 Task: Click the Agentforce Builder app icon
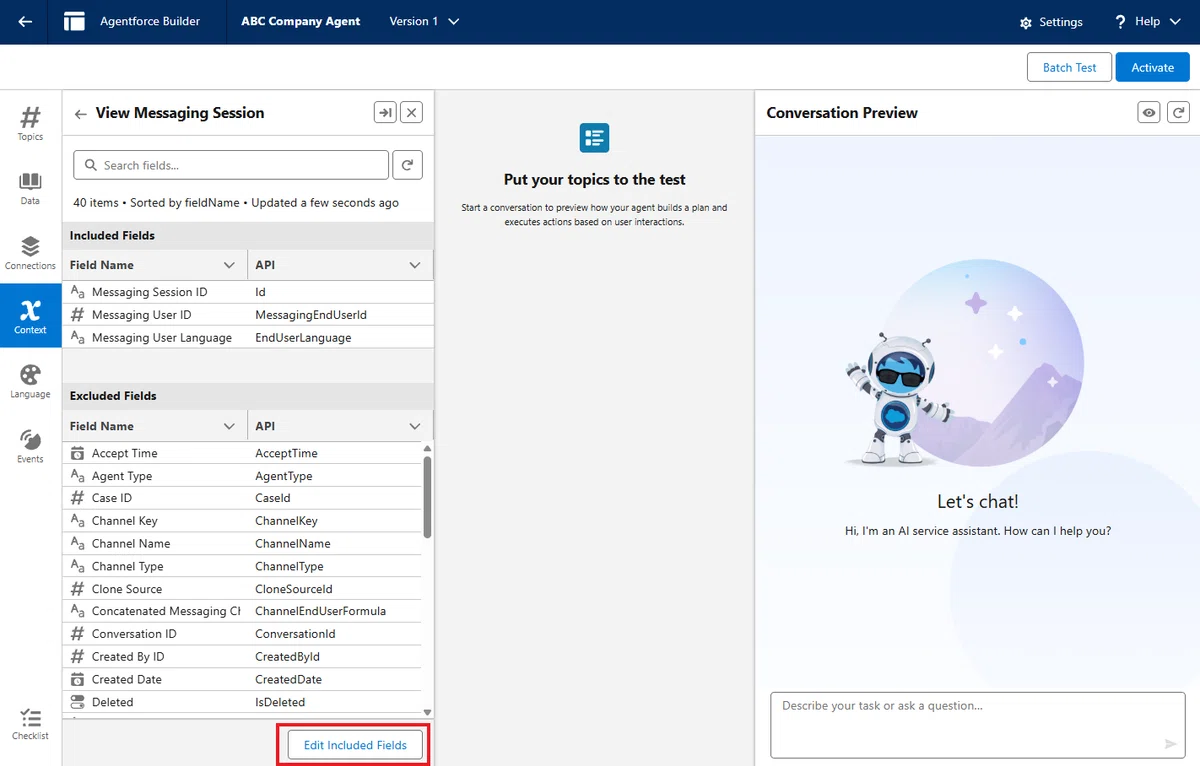point(74,21)
